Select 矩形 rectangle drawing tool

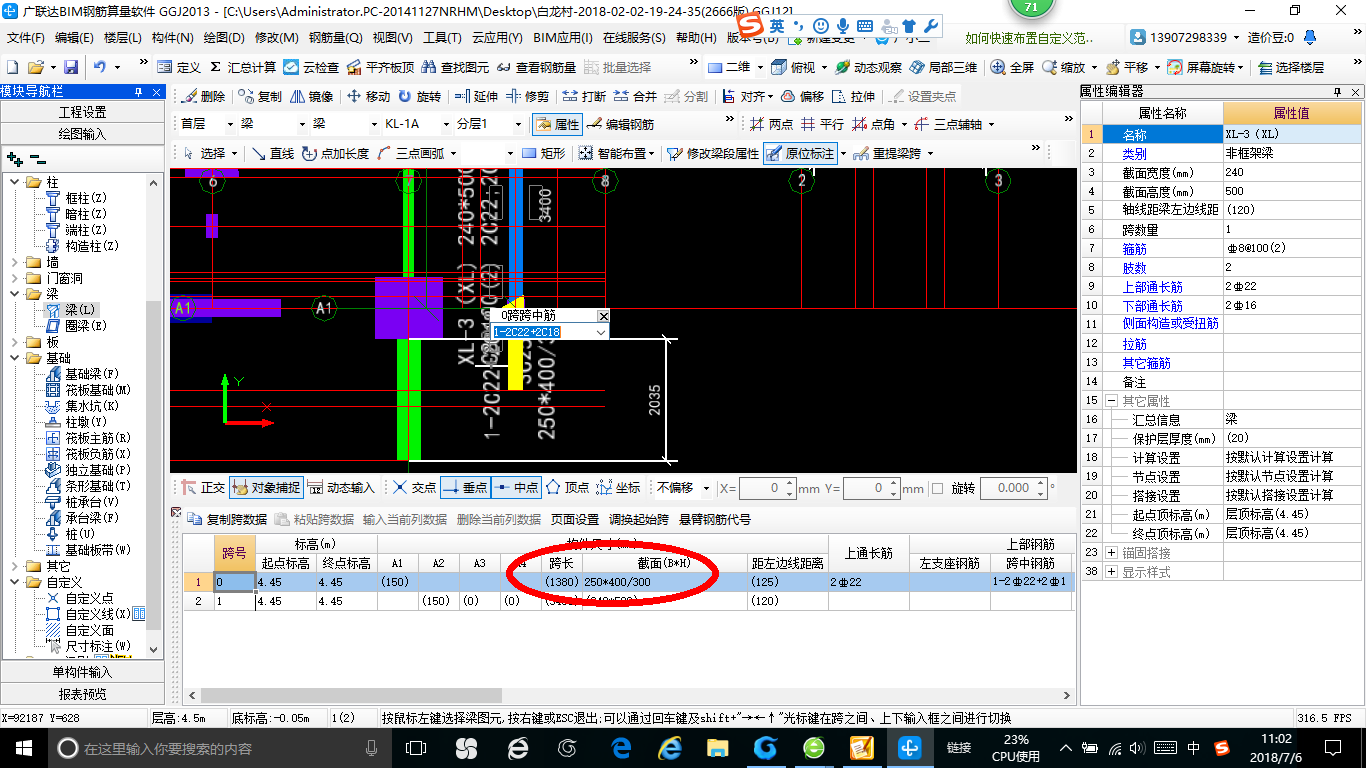(544, 153)
